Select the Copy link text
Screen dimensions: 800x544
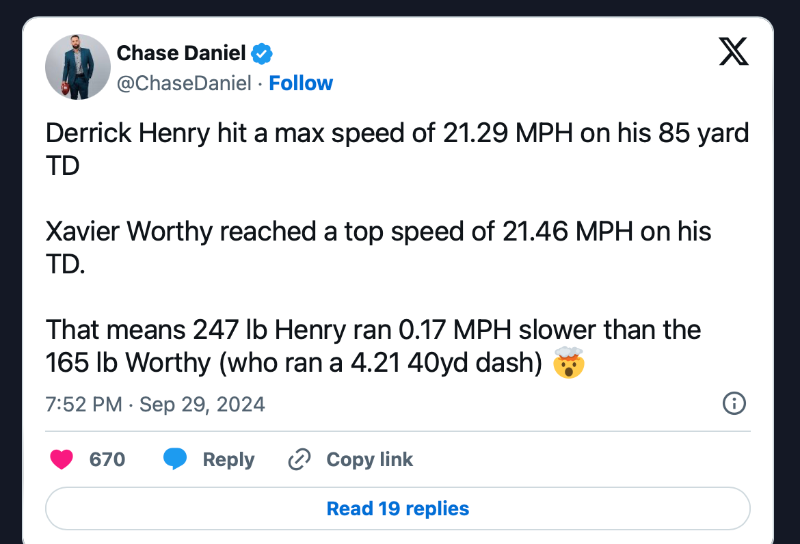369,460
